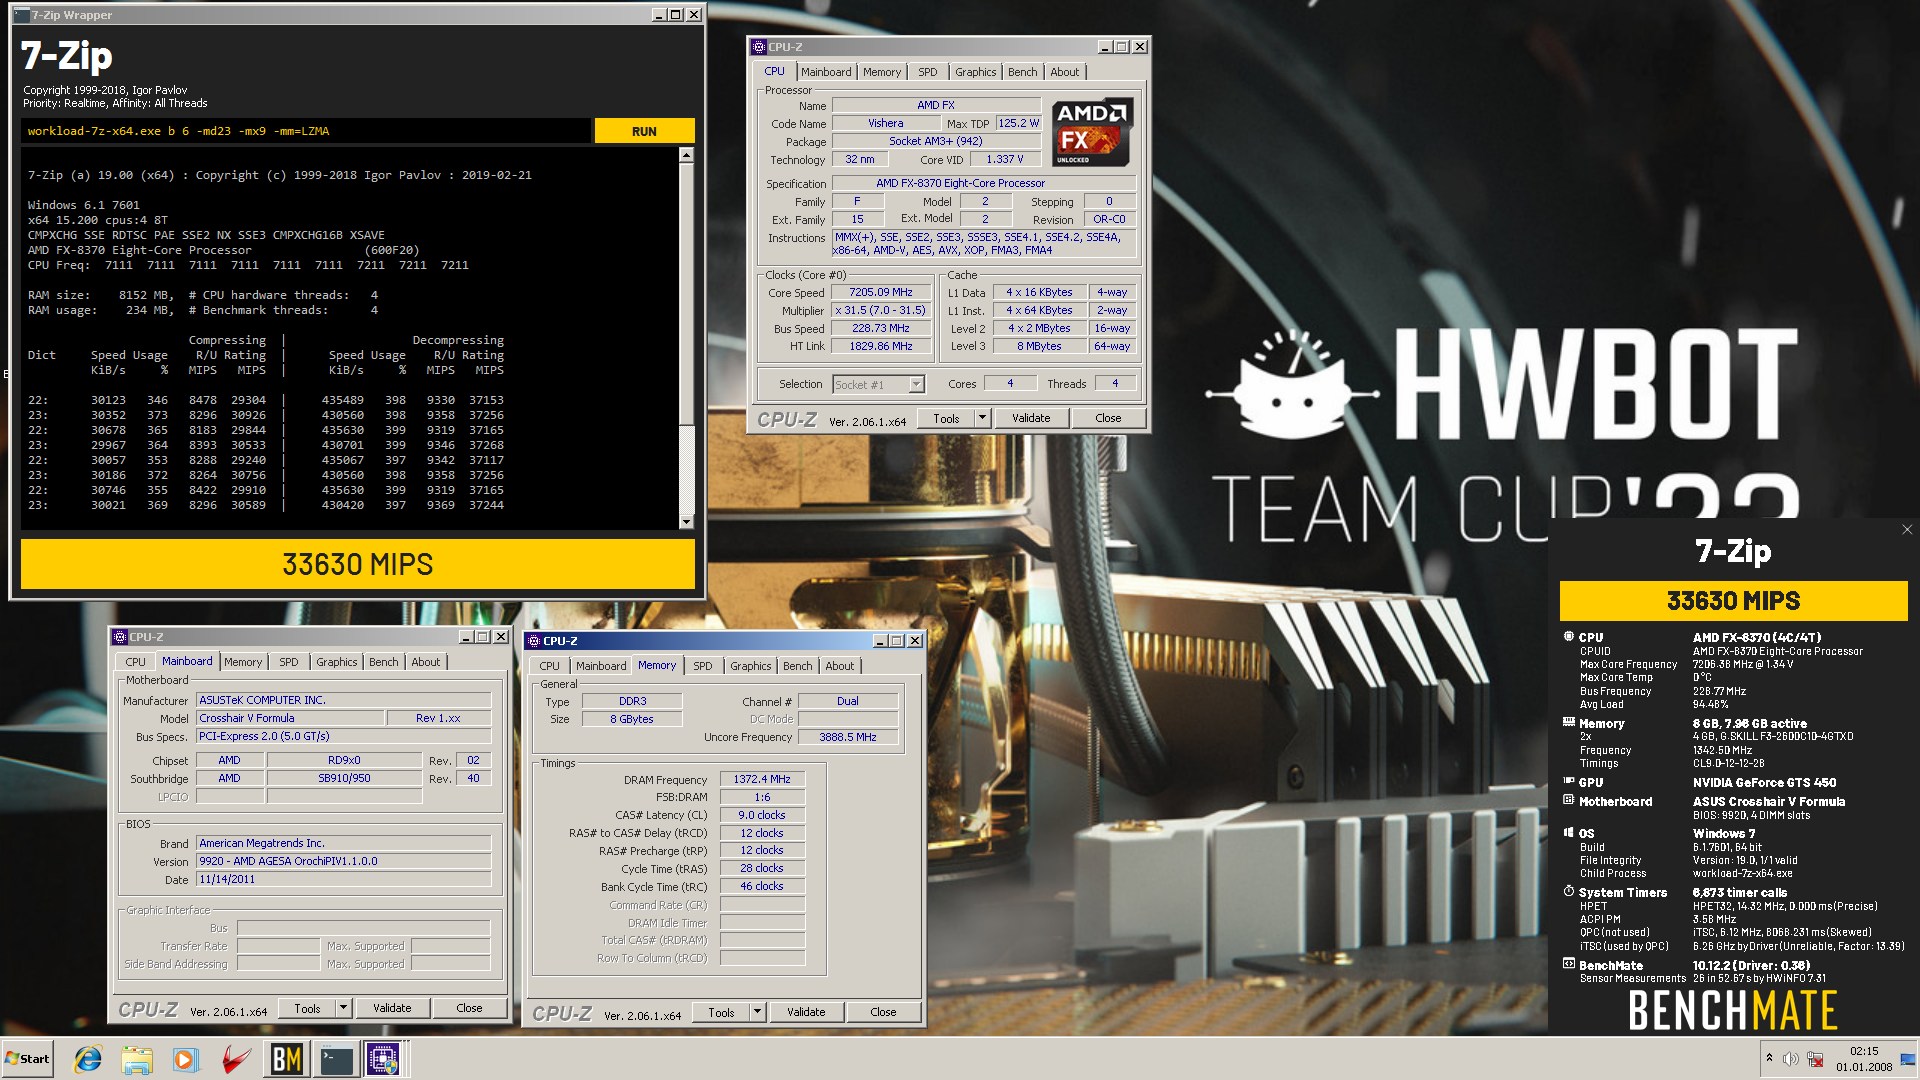Switch to BenchMate BM taskbar button
The height and width of the screenshot is (1080, 1920).
pyautogui.click(x=286, y=1059)
